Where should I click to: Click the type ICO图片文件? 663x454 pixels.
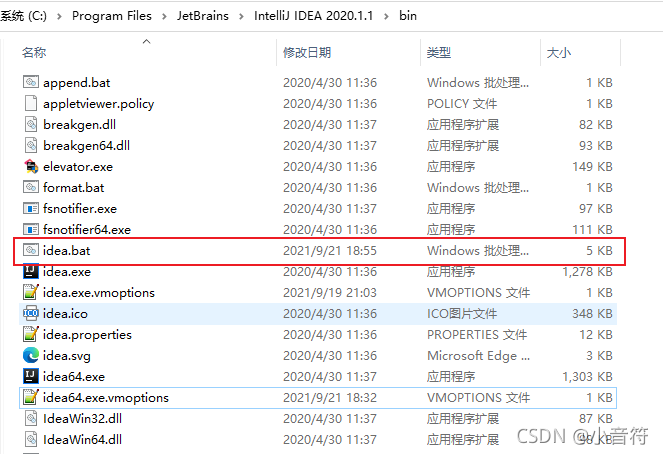(462, 314)
